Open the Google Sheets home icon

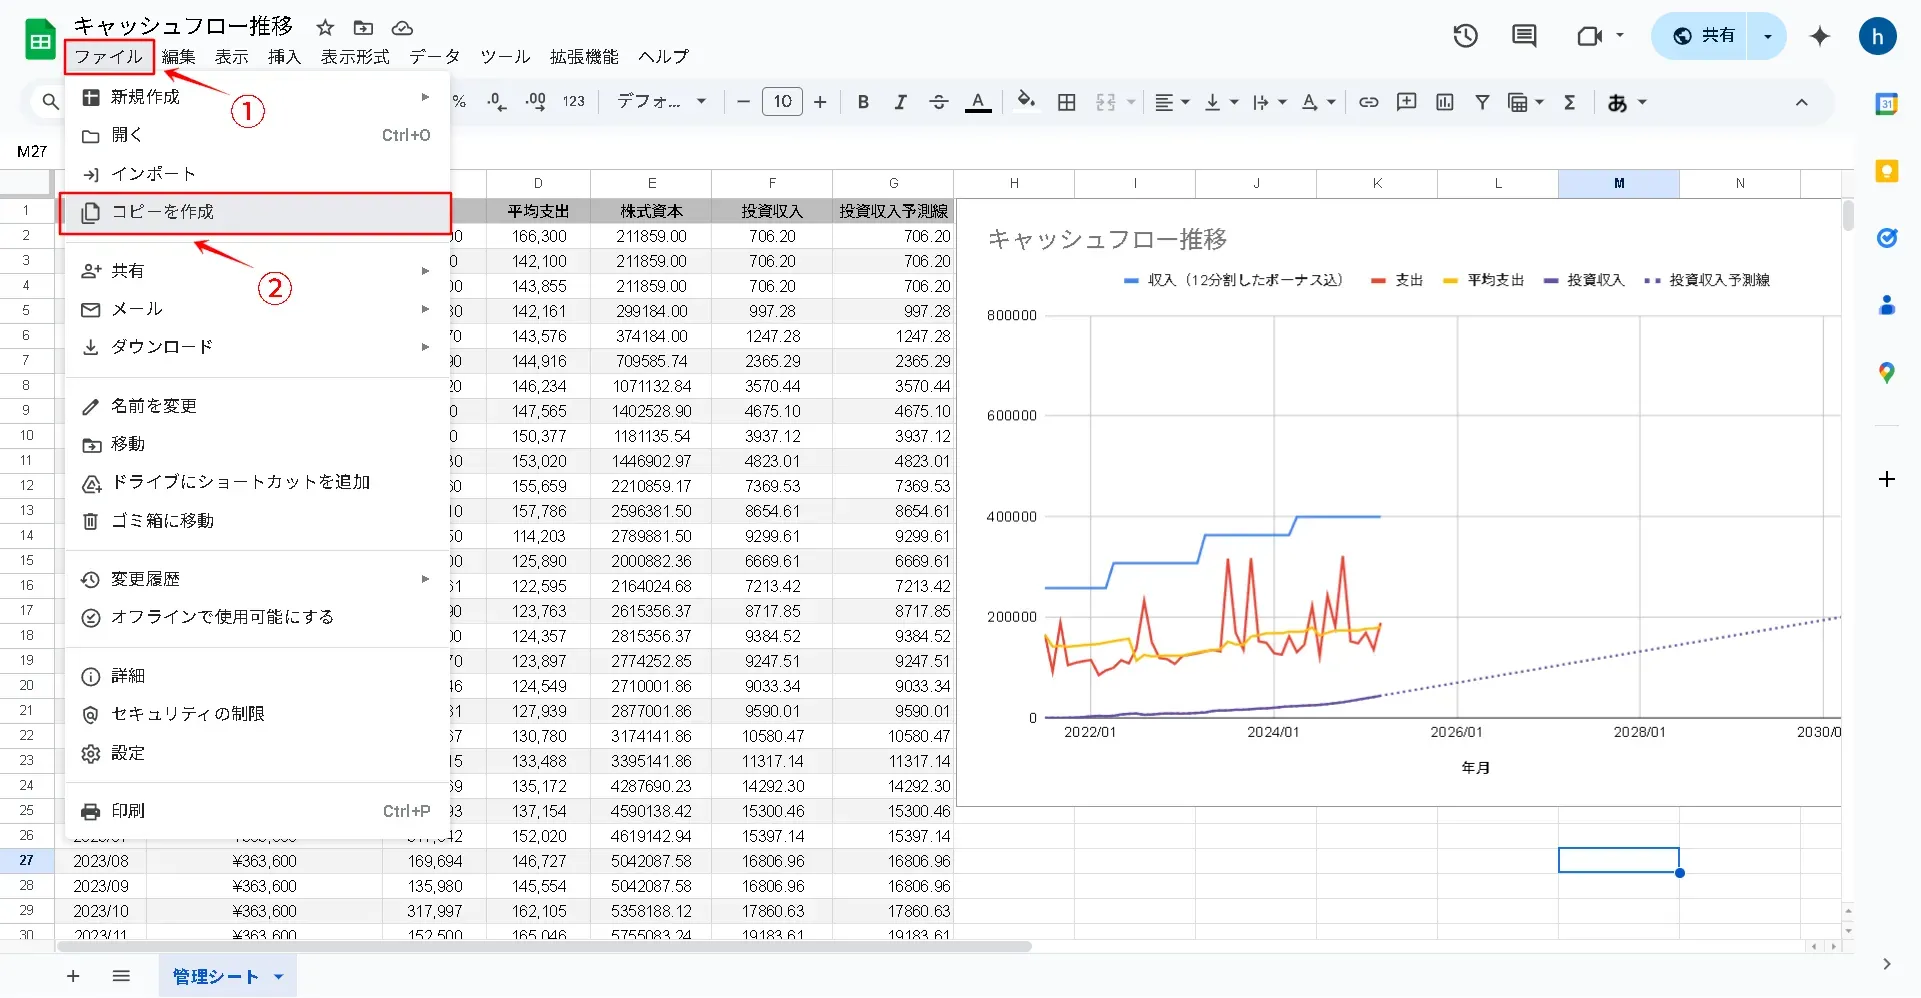tap(40, 40)
